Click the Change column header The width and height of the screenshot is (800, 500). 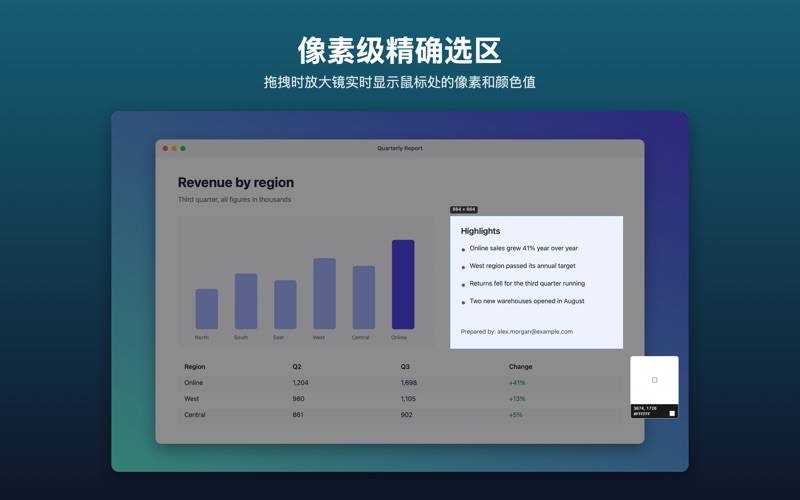tap(520, 367)
